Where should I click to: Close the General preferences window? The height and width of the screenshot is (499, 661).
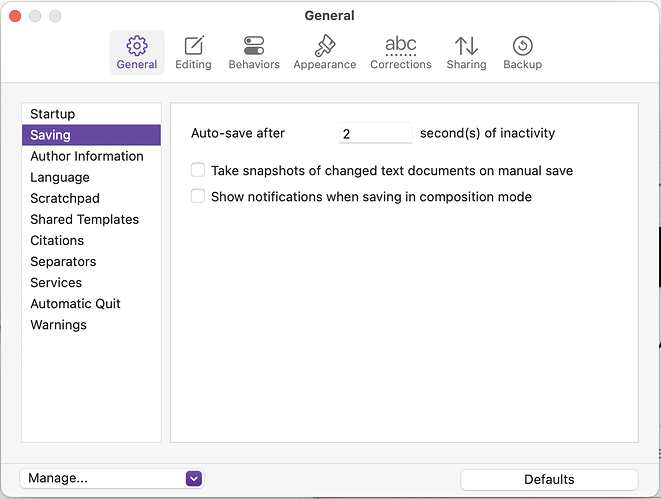15,16
